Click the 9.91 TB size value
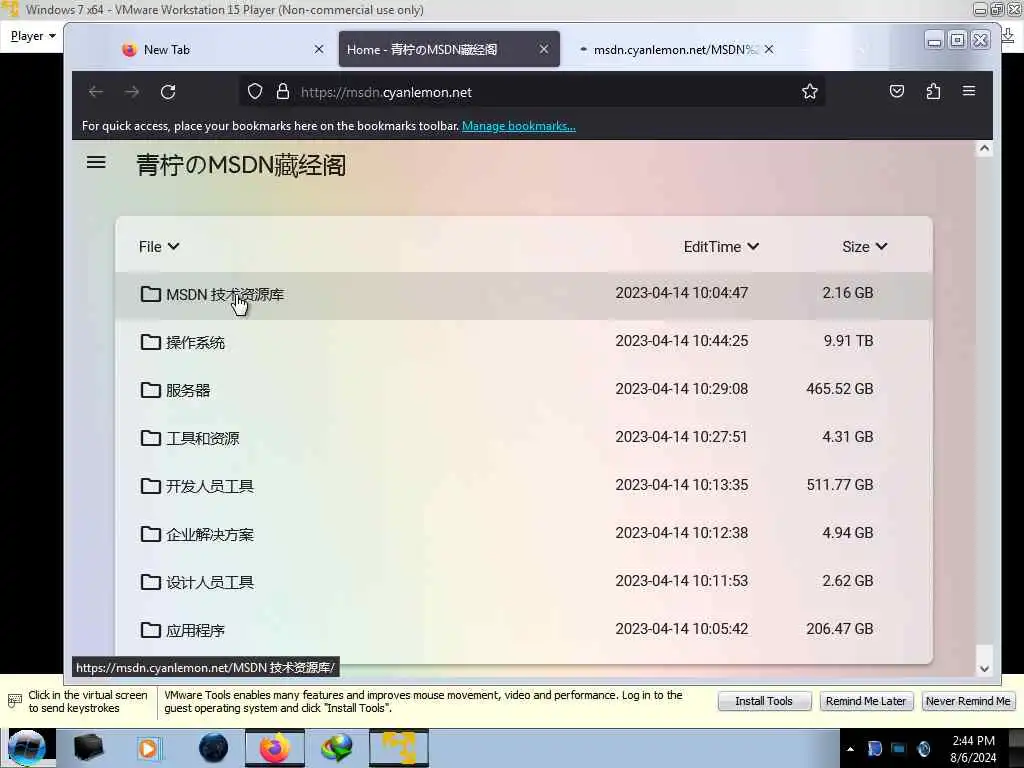This screenshot has height=768, width=1024. pyautogui.click(x=848, y=341)
